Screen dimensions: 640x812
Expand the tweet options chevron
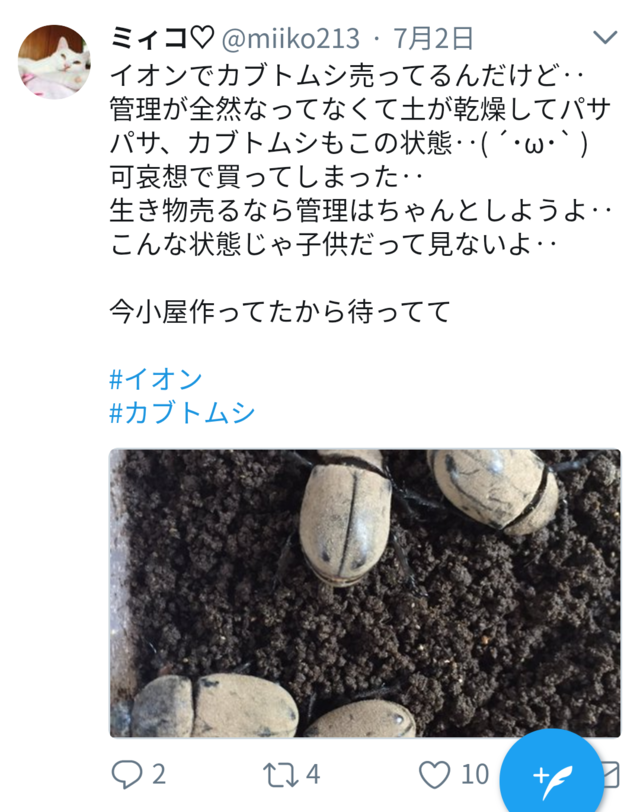click(x=605, y=37)
